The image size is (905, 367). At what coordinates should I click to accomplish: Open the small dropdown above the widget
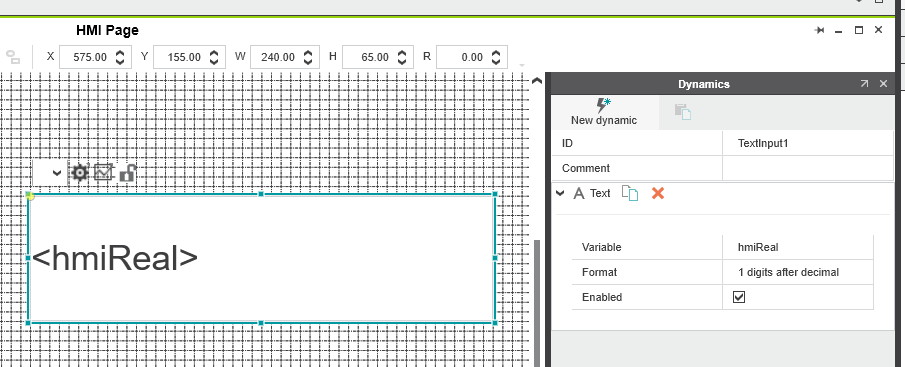pyautogui.click(x=50, y=173)
